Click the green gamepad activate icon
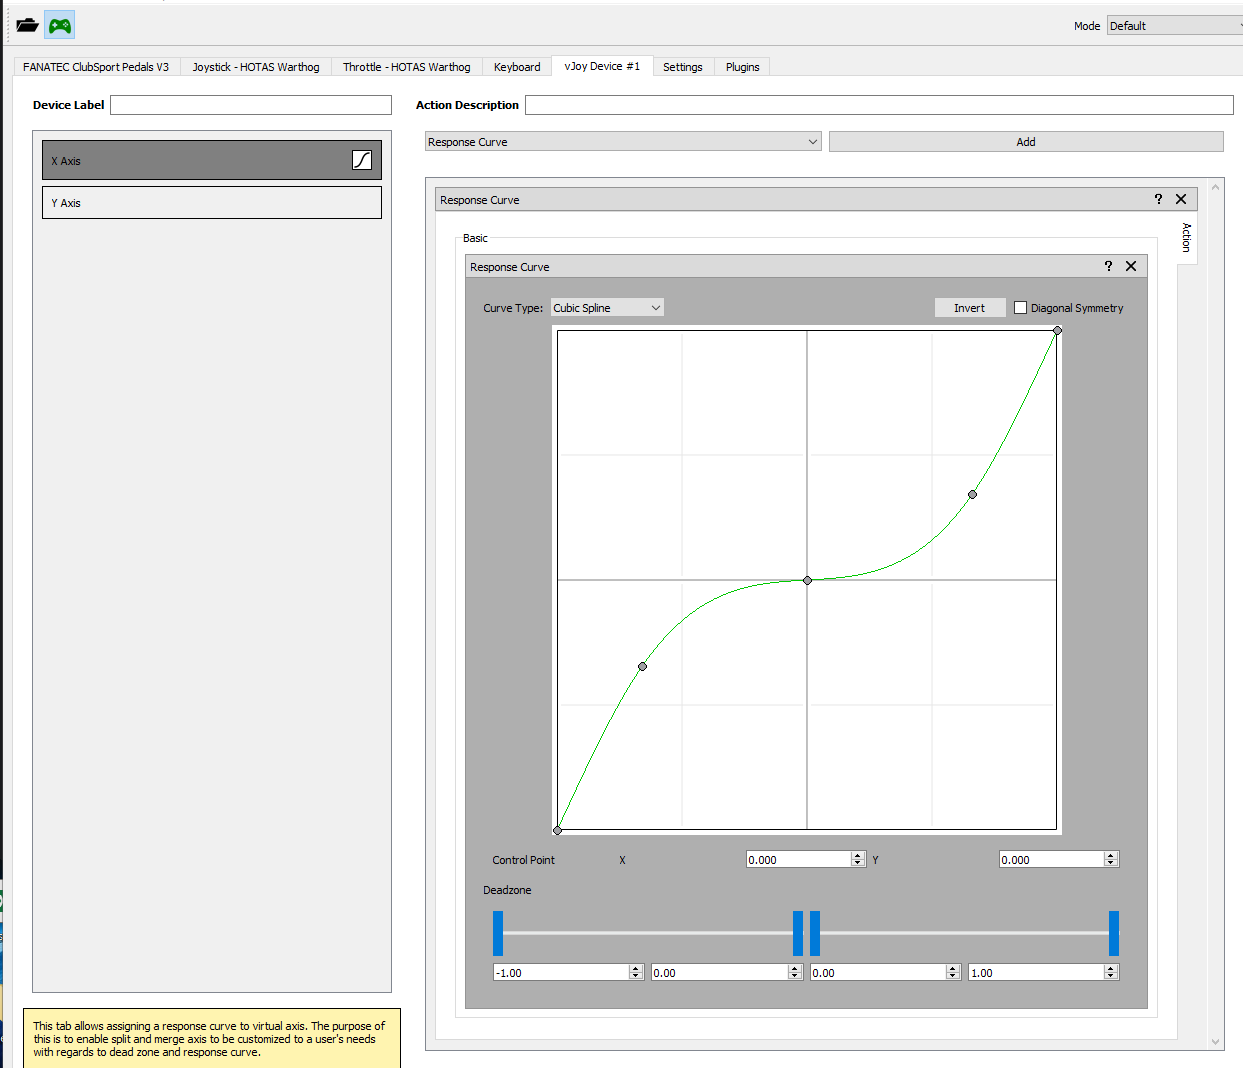This screenshot has width=1243, height=1068. click(x=60, y=25)
